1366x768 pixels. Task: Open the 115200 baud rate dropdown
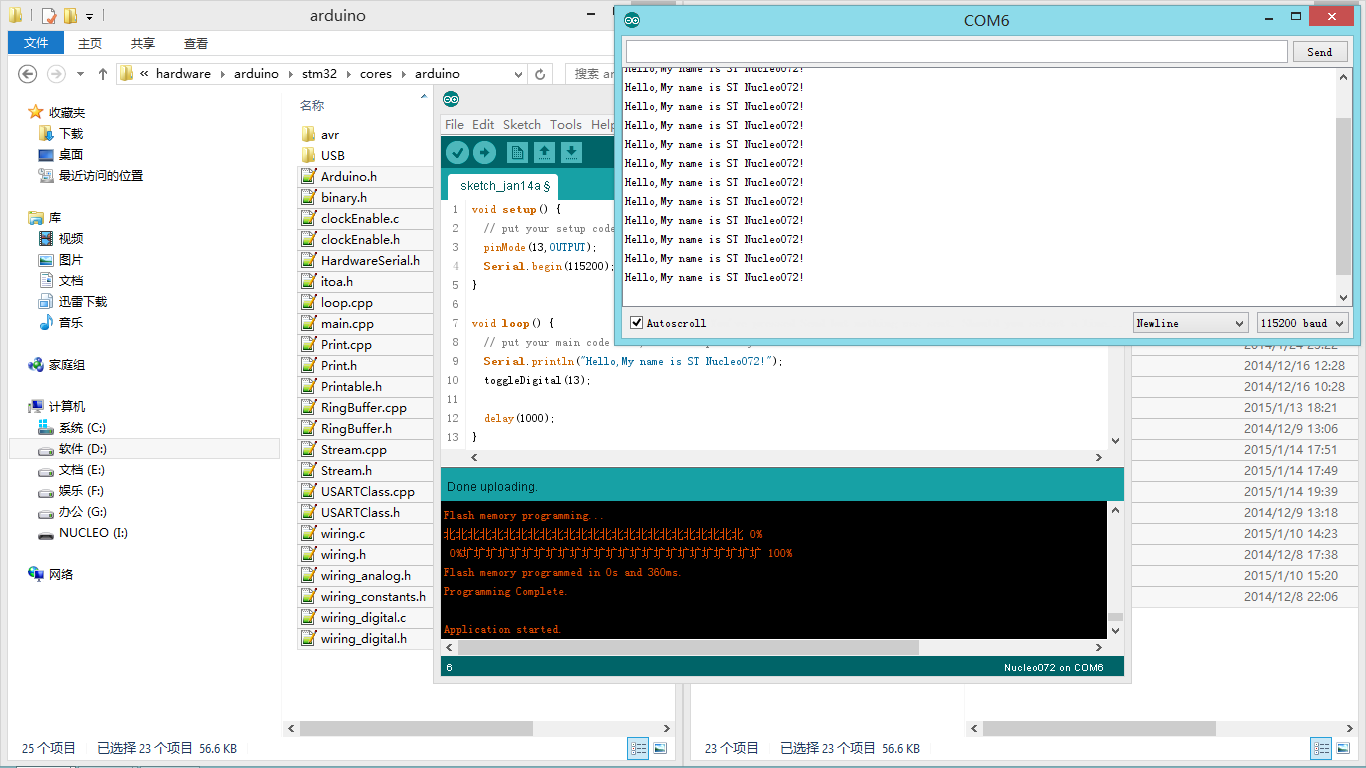[1303, 323]
